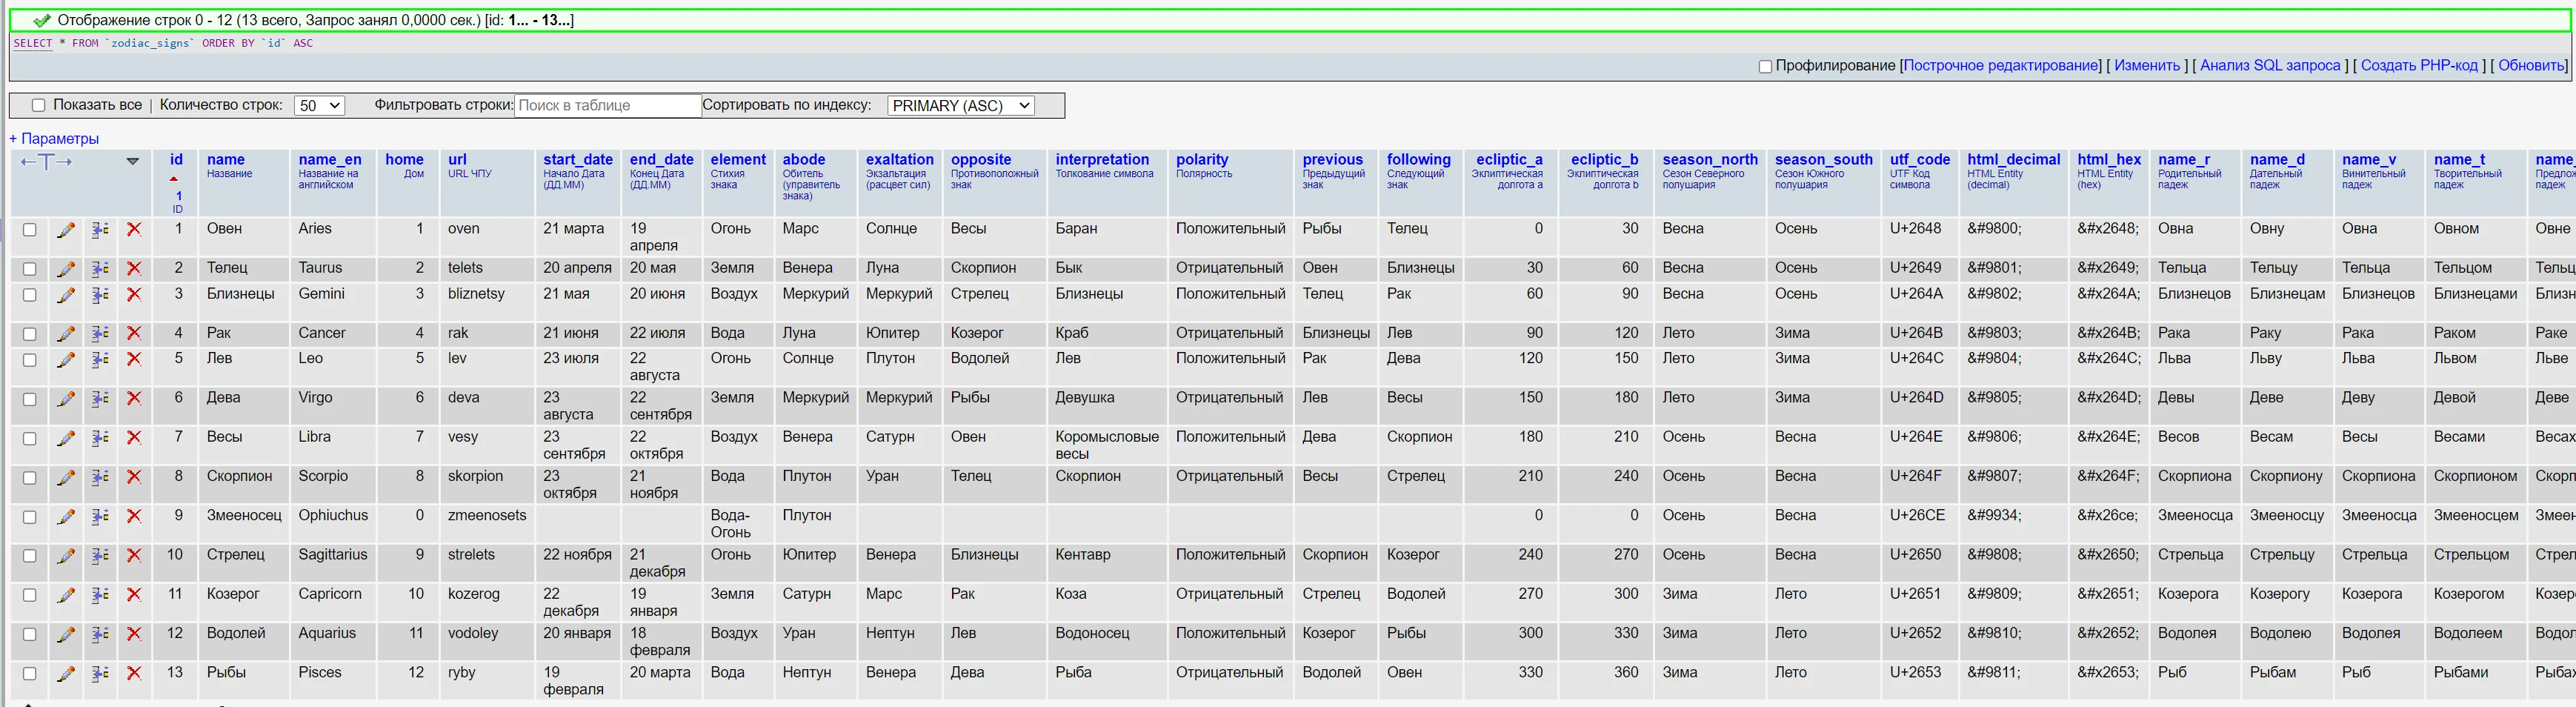Copy the Лев row using copy icon
Viewport: 2576px width, 707px height.
point(100,360)
